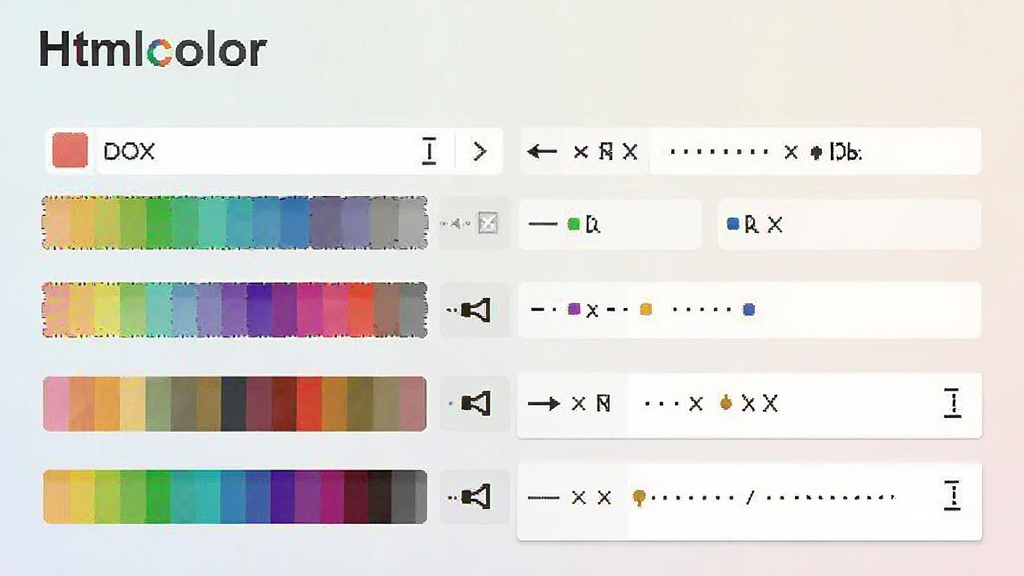1024x576 pixels.
Task: Click the orange square in third row
Action: 646,310
